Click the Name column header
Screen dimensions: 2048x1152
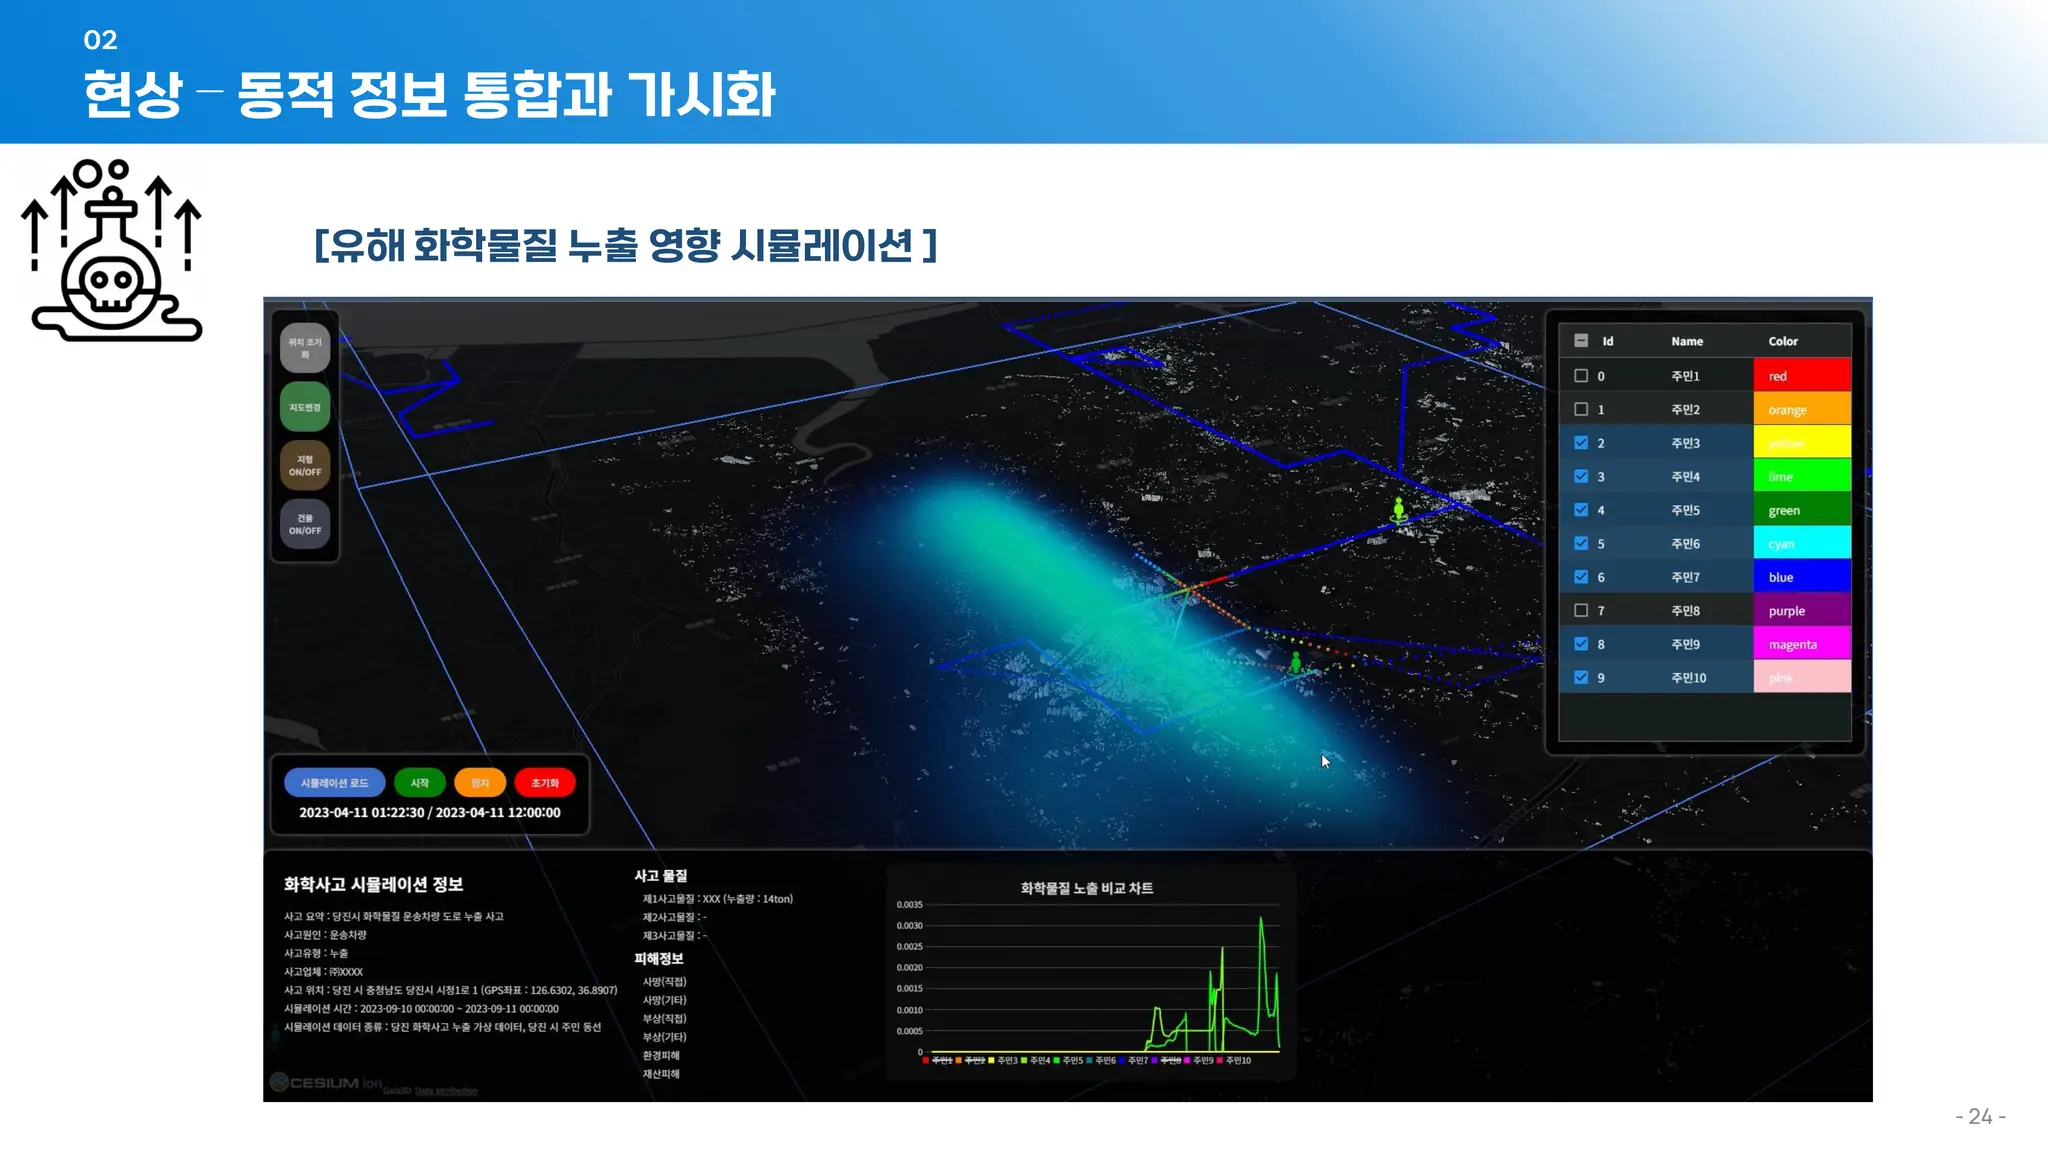point(1687,341)
